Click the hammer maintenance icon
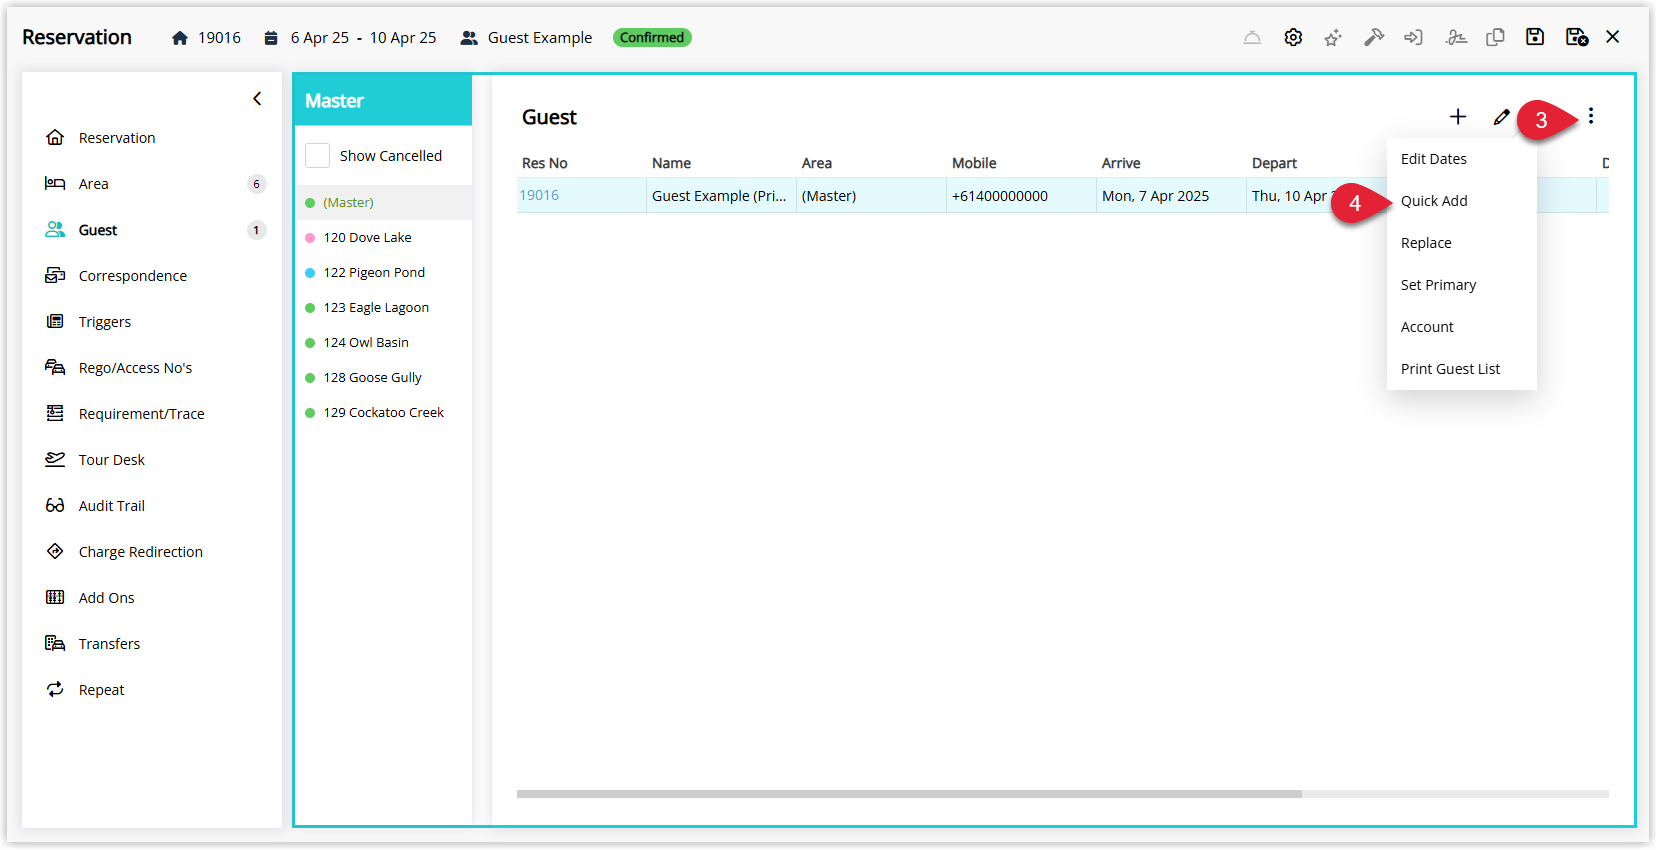This screenshot has width=1657, height=850. click(1374, 37)
